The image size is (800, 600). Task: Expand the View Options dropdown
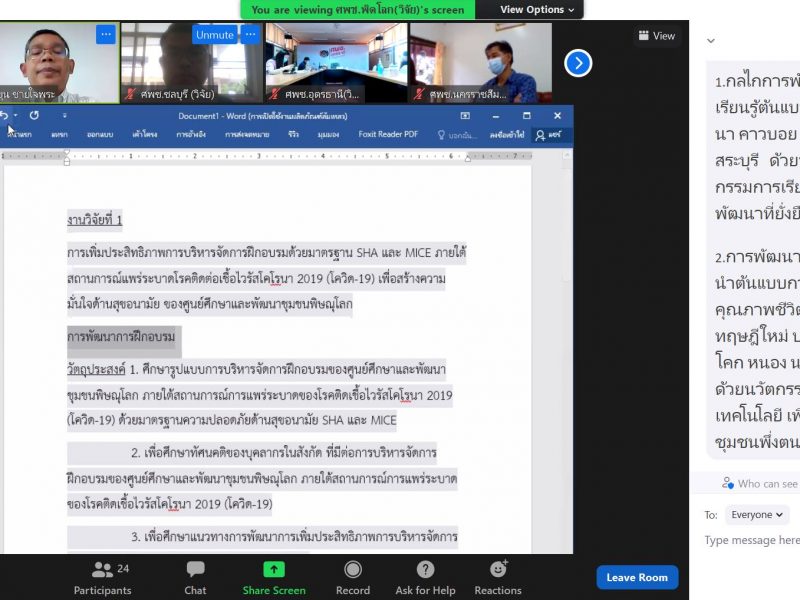tap(537, 9)
